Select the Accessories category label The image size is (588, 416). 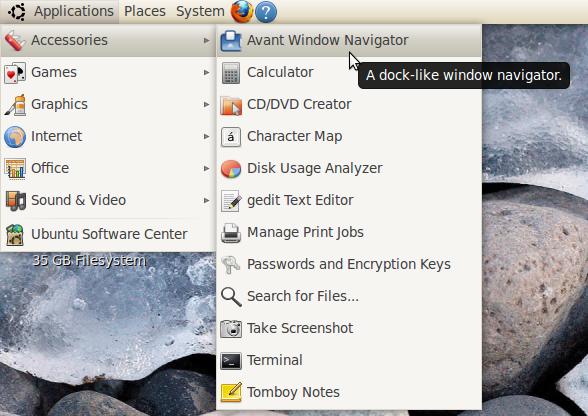pos(69,40)
